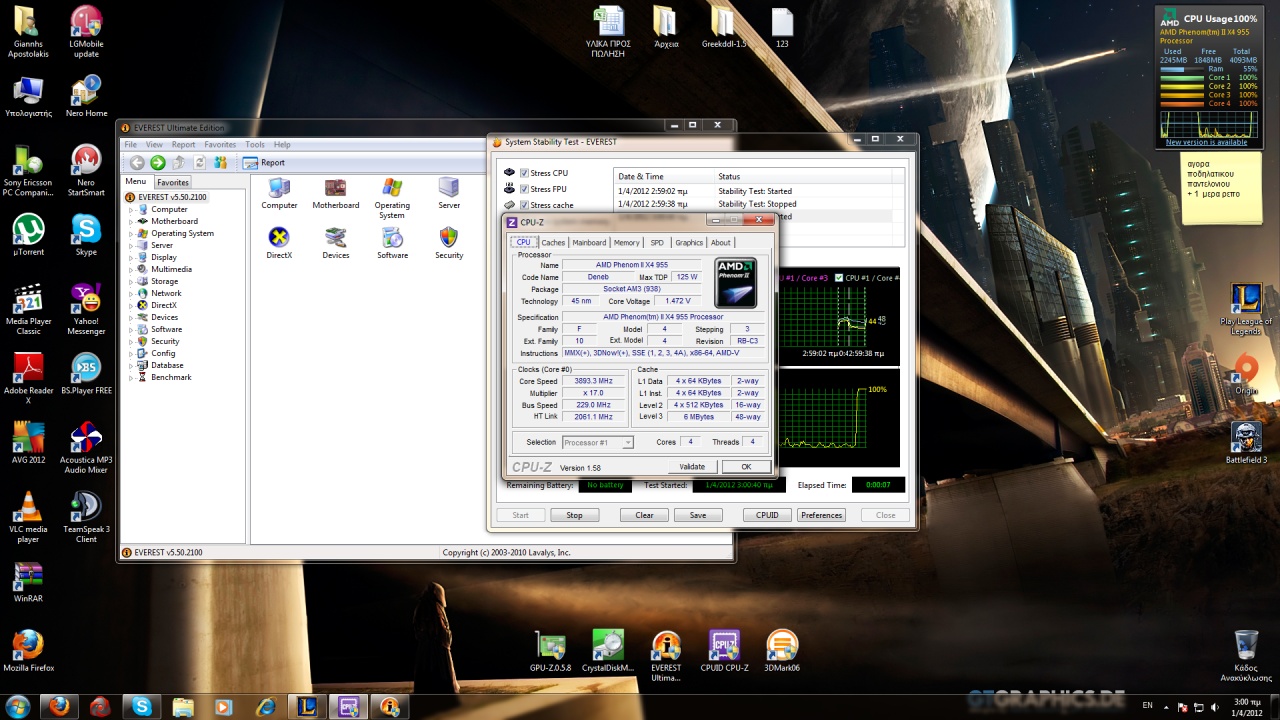The image size is (1280, 720).
Task: Open the Server category icon in EVEREST pane
Action: point(449,194)
